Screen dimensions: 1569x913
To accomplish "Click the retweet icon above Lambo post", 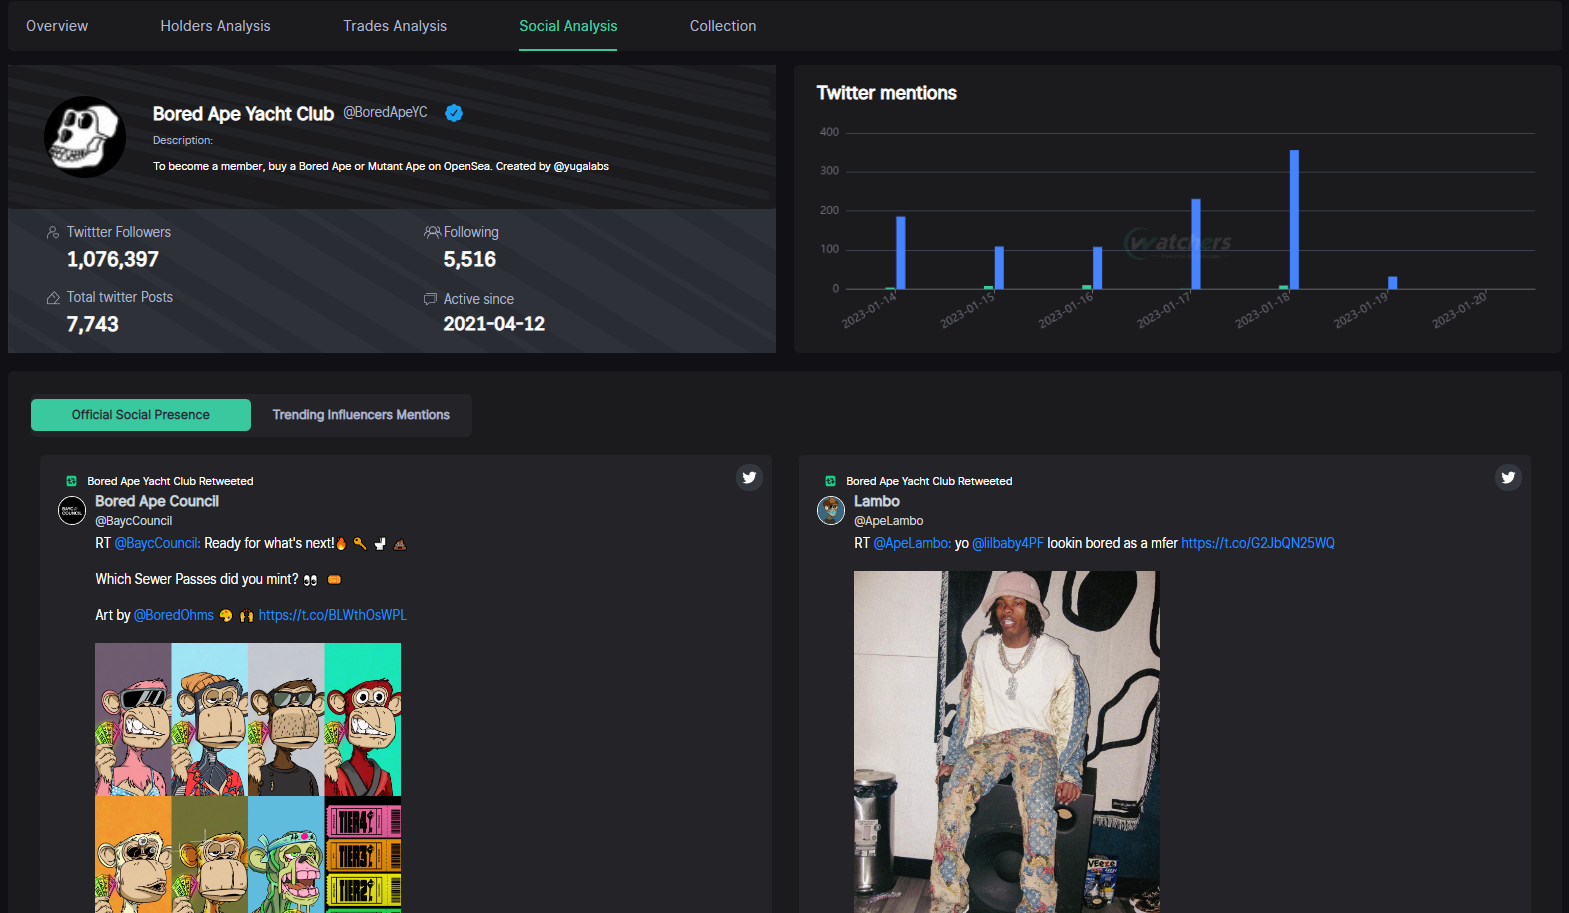I will [830, 481].
